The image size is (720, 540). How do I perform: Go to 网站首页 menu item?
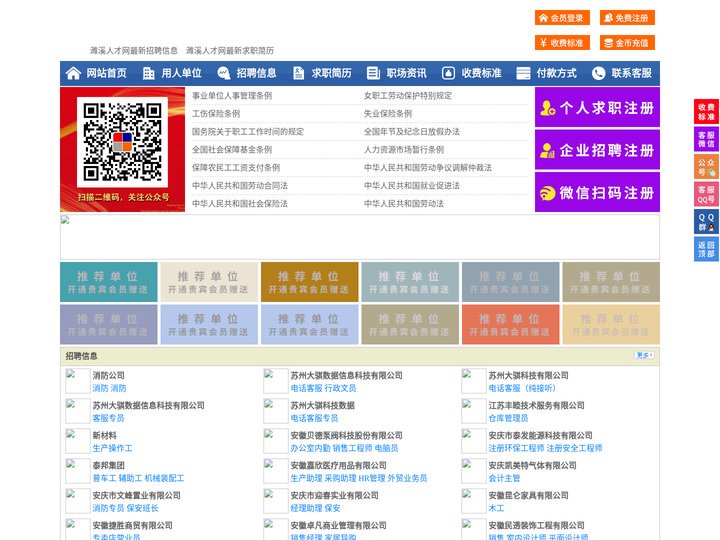[x=107, y=73]
